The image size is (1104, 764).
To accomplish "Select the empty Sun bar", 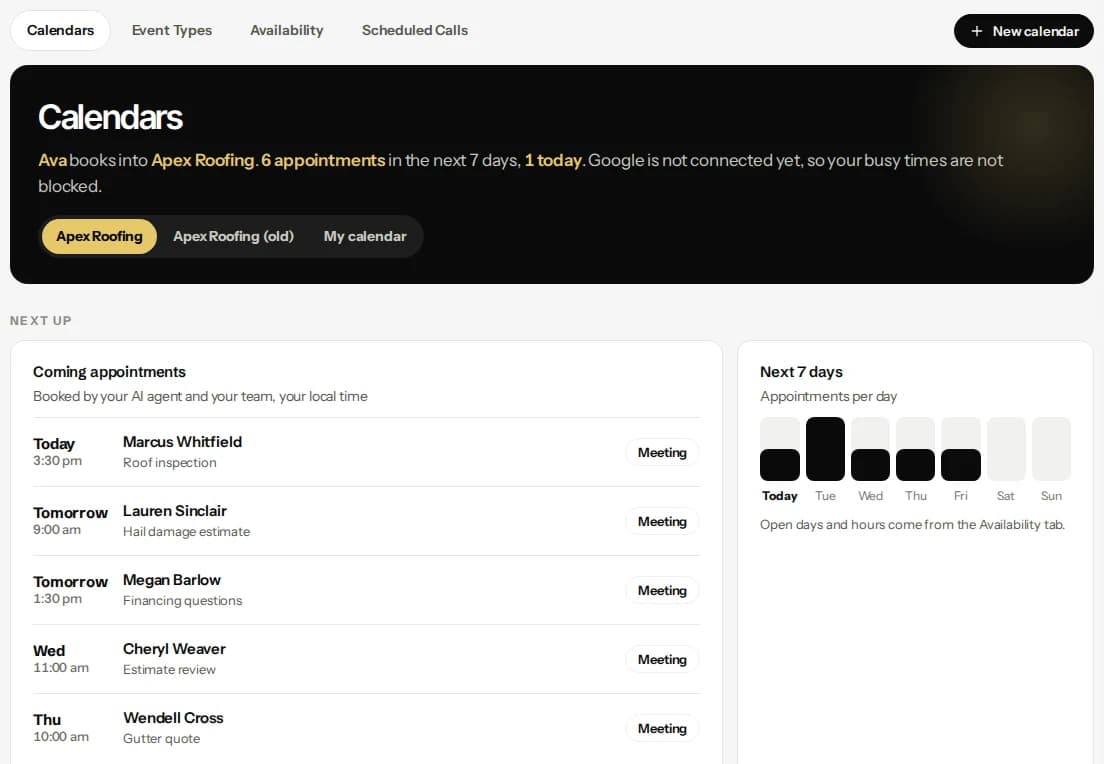I will tap(1051, 449).
